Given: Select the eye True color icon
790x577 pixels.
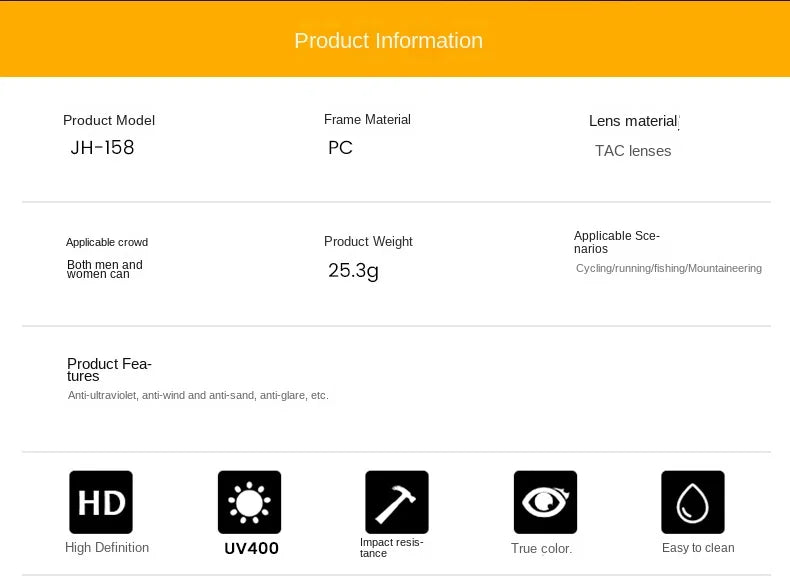Looking at the screenshot, I should point(545,502).
